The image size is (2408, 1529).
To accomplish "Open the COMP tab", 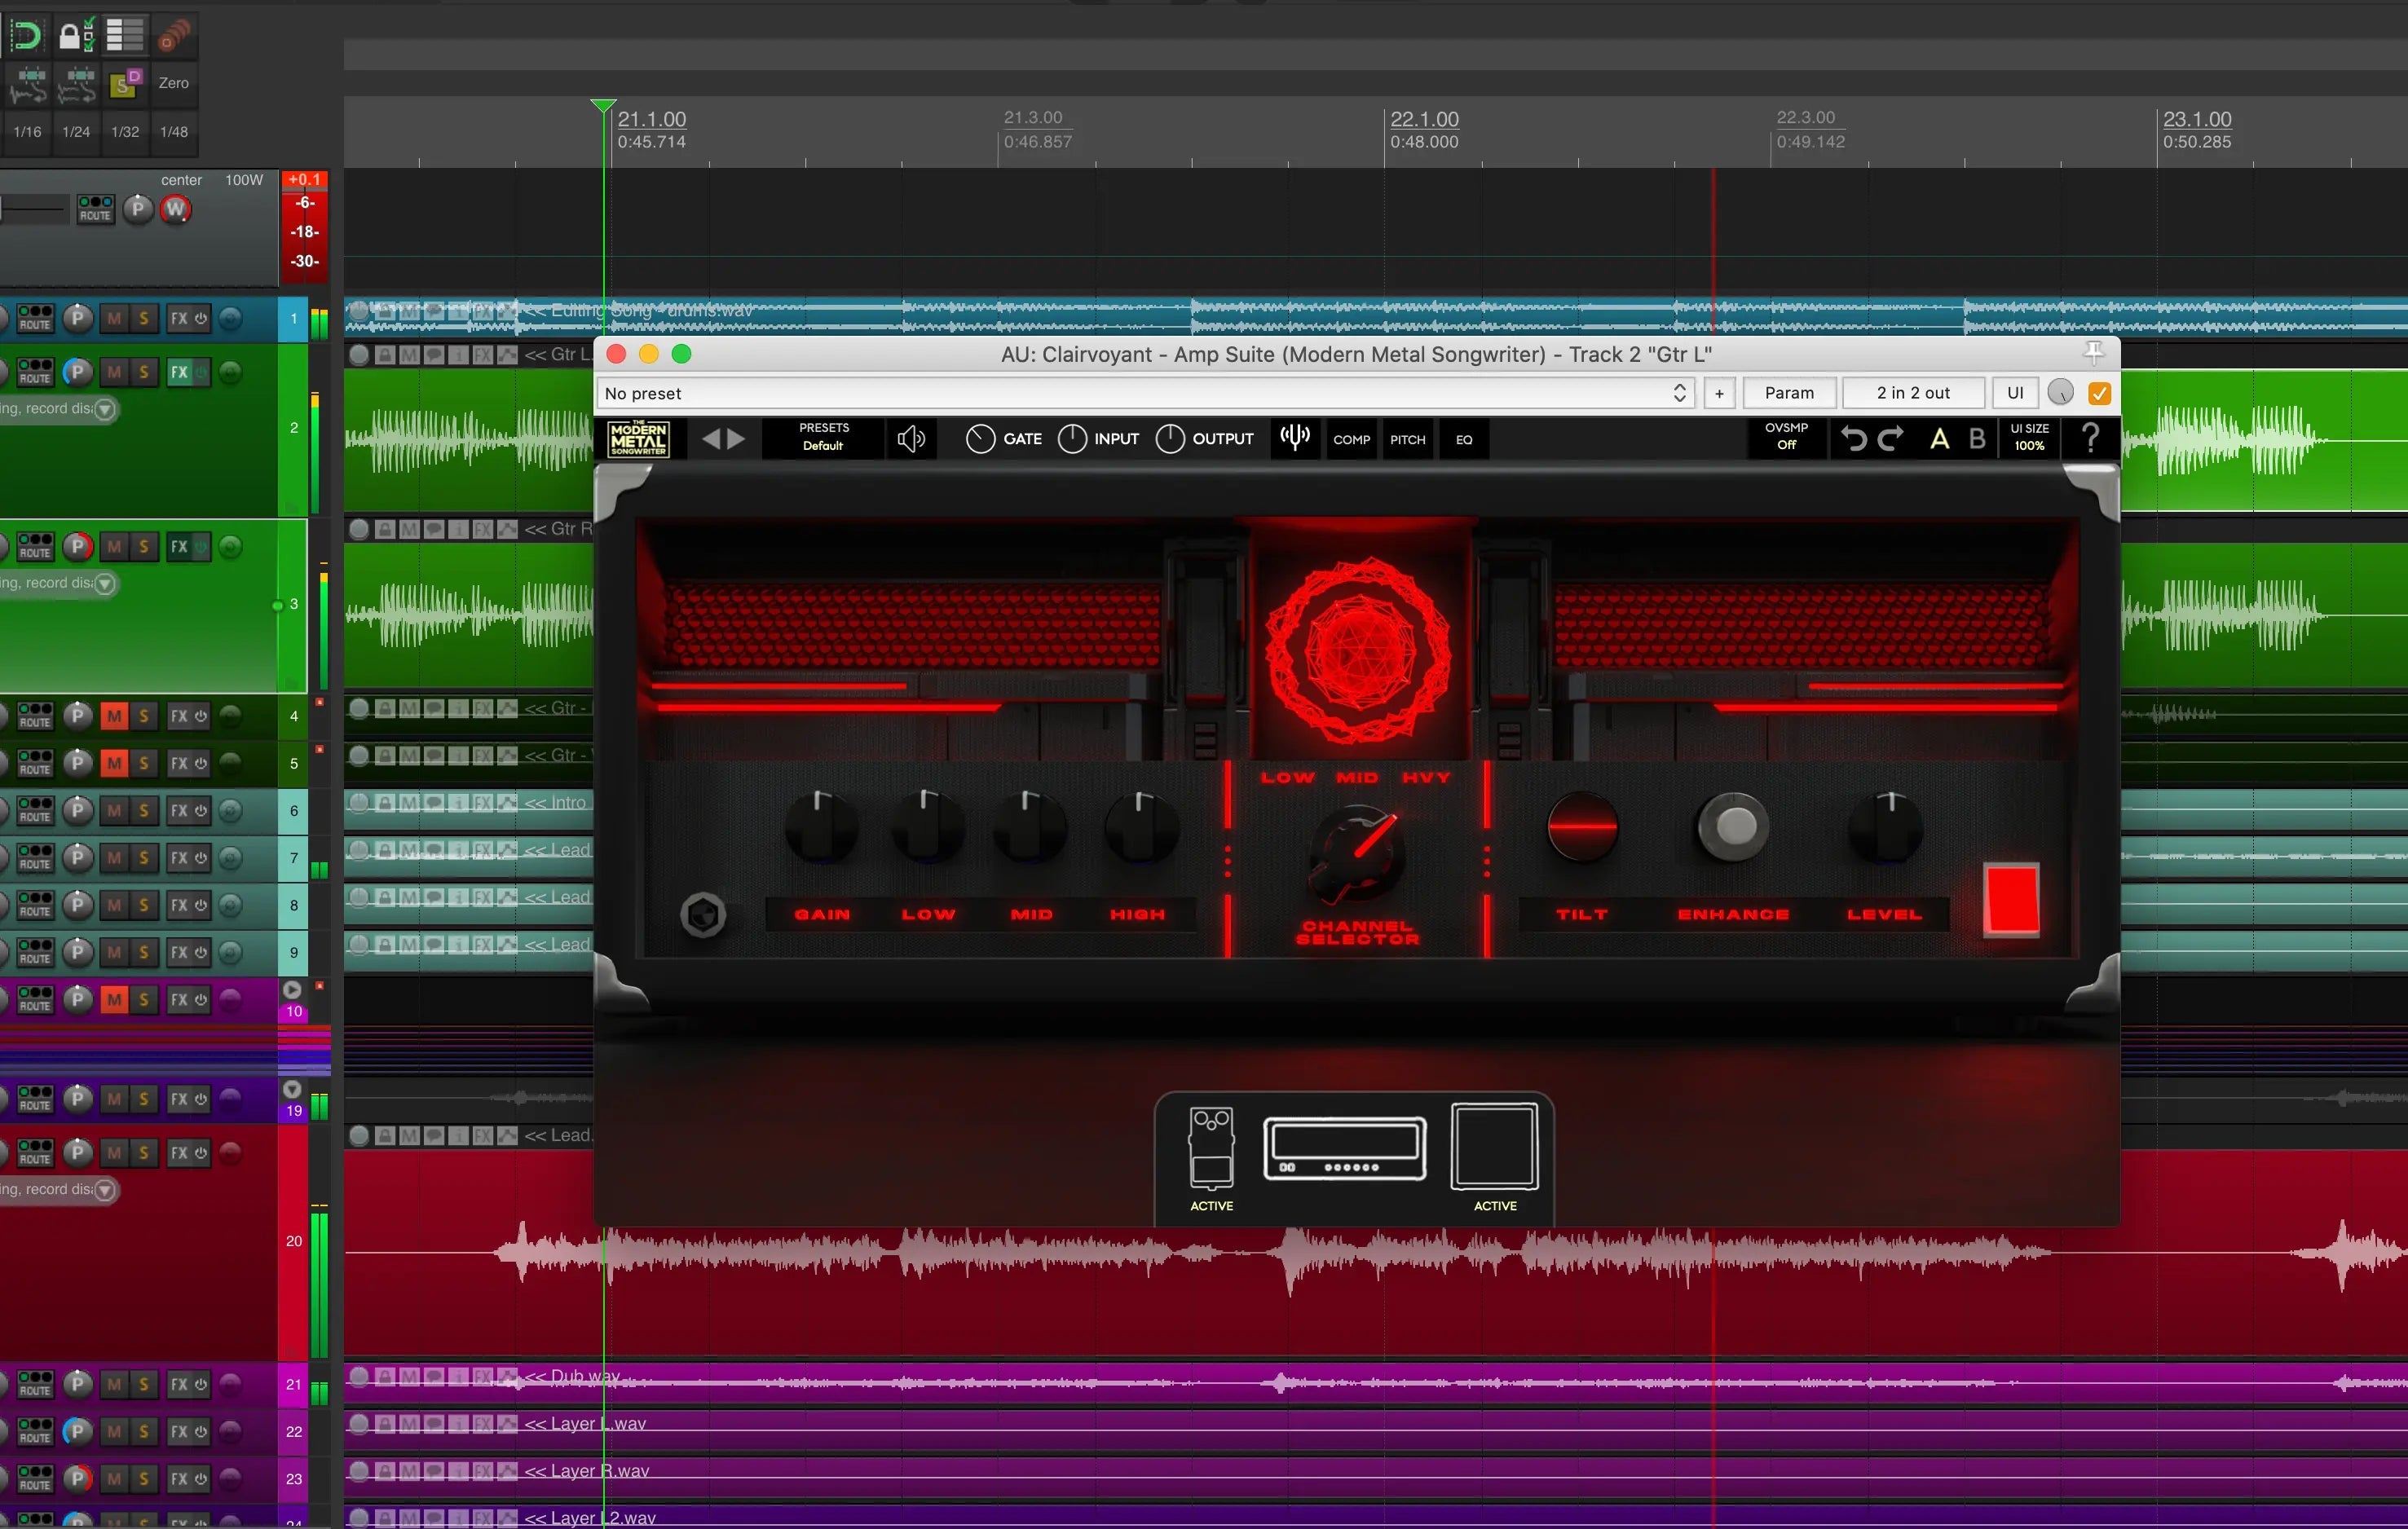I will (x=1351, y=439).
